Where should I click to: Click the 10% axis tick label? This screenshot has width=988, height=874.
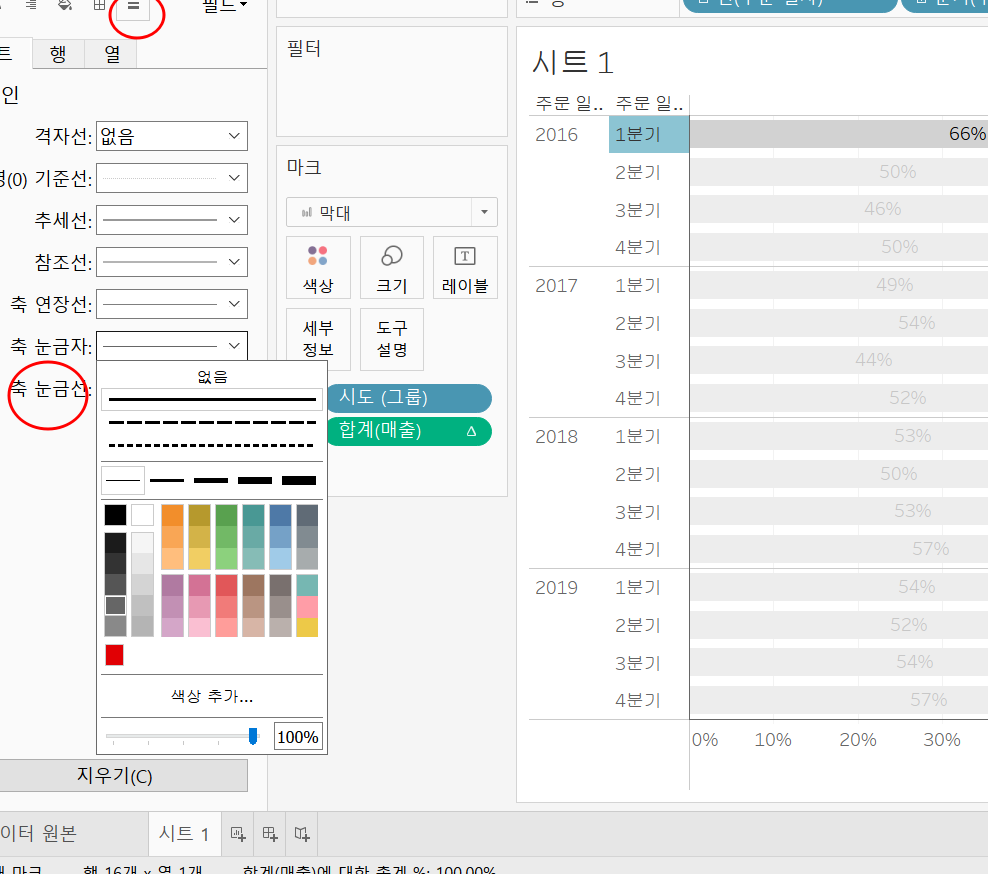click(773, 740)
